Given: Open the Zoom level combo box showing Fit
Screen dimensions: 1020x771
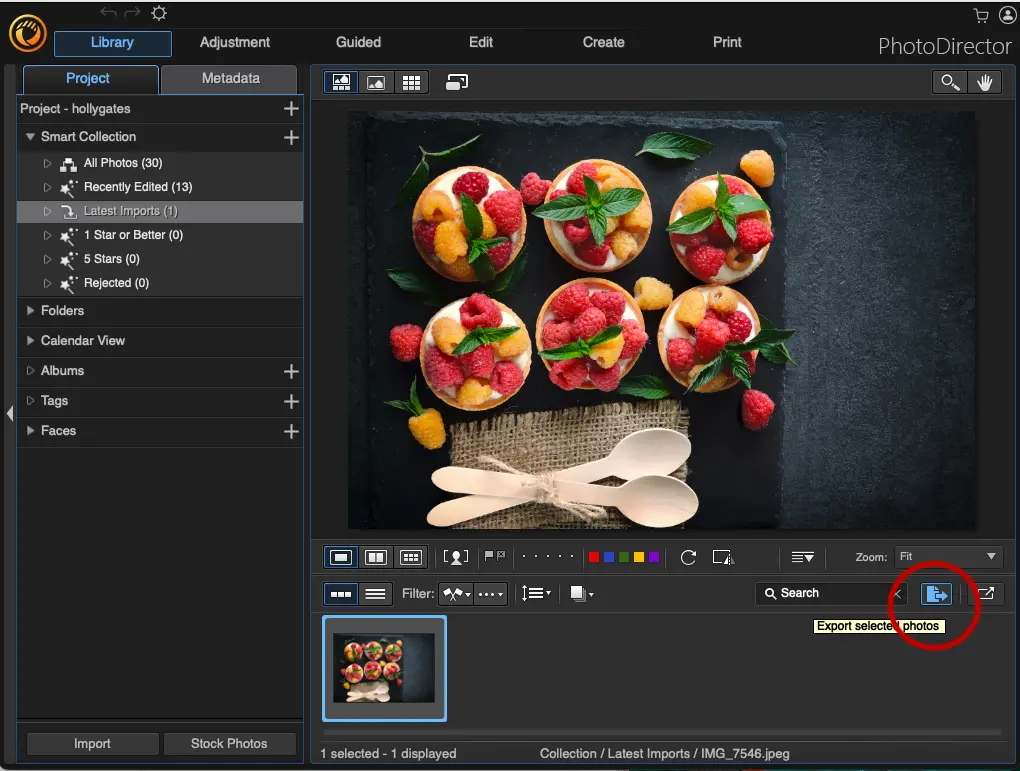Looking at the screenshot, I should click(x=948, y=557).
